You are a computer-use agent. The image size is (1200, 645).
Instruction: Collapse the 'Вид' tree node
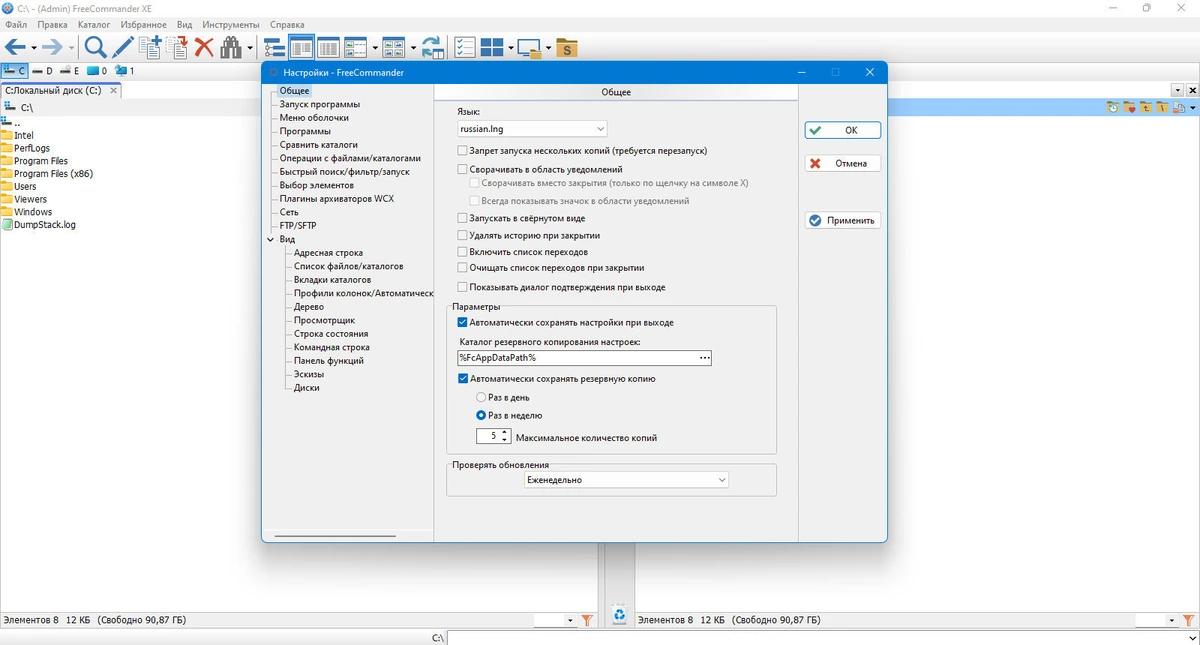pos(271,240)
